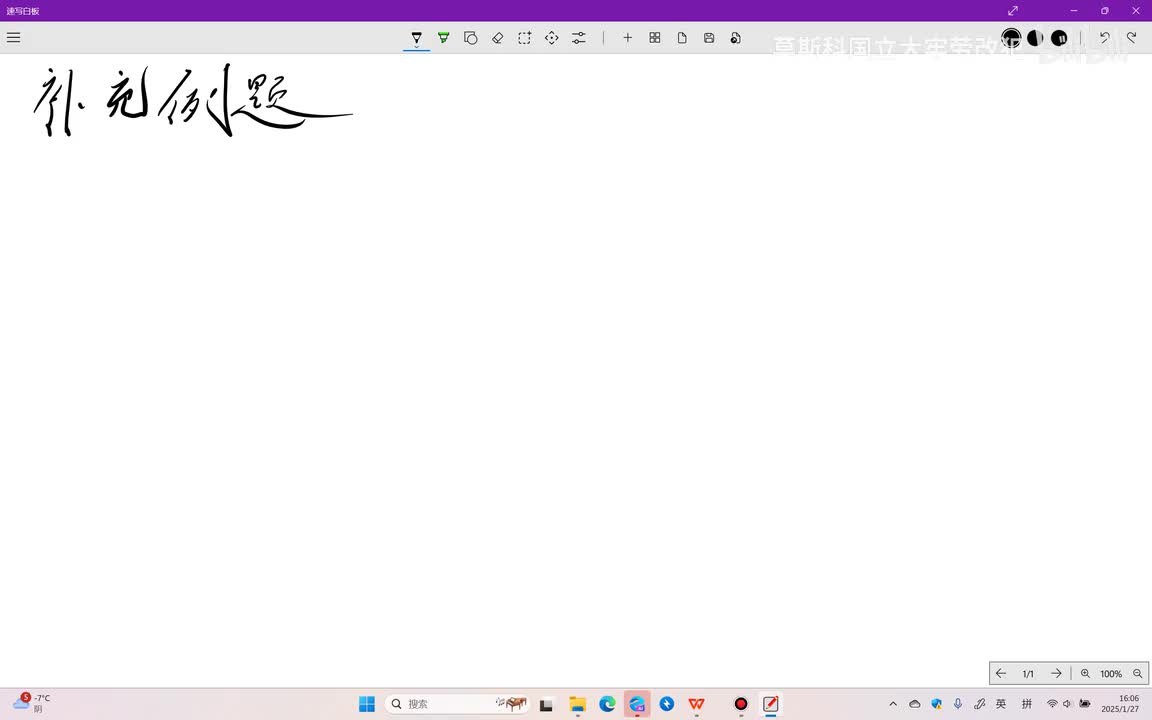
Task: Create a new blank document
Action: tap(682, 37)
